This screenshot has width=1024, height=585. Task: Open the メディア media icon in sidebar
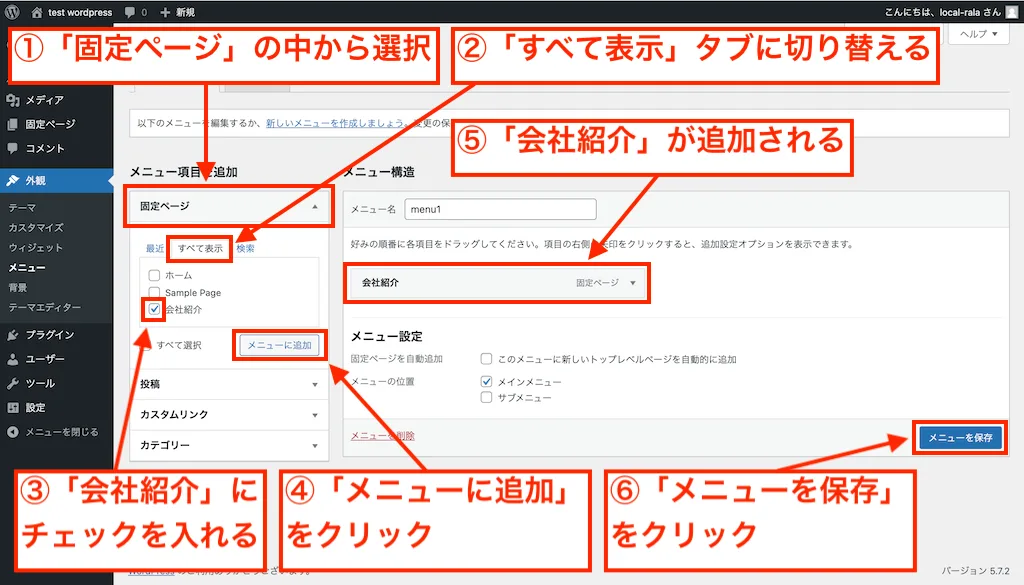[x=12, y=100]
